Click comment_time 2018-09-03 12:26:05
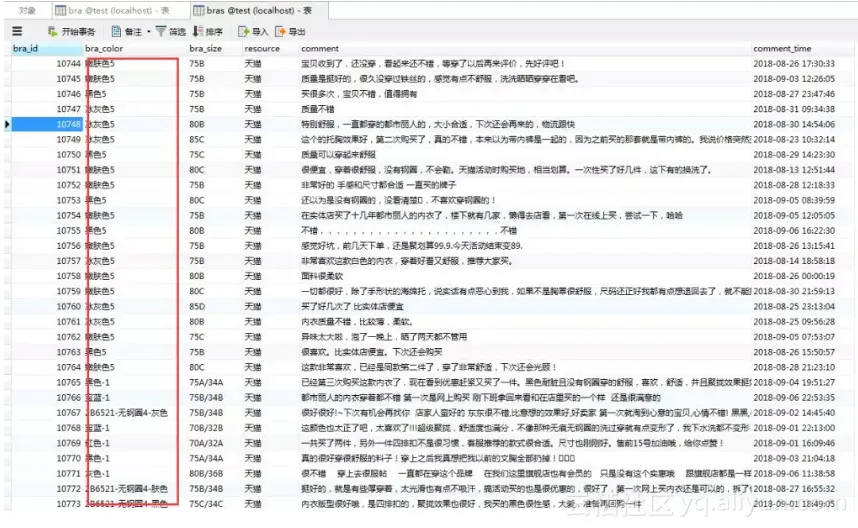The height and width of the screenshot is (528, 858). coord(794,79)
